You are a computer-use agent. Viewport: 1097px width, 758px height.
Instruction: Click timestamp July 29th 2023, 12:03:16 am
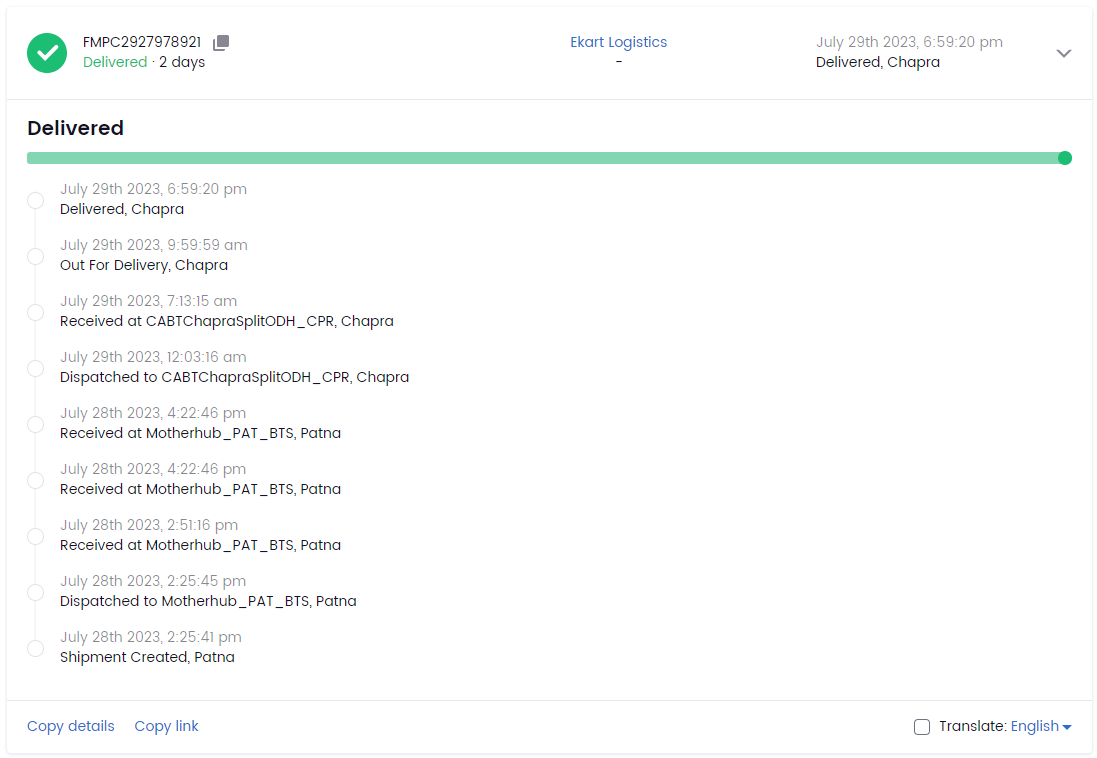[x=153, y=357]
